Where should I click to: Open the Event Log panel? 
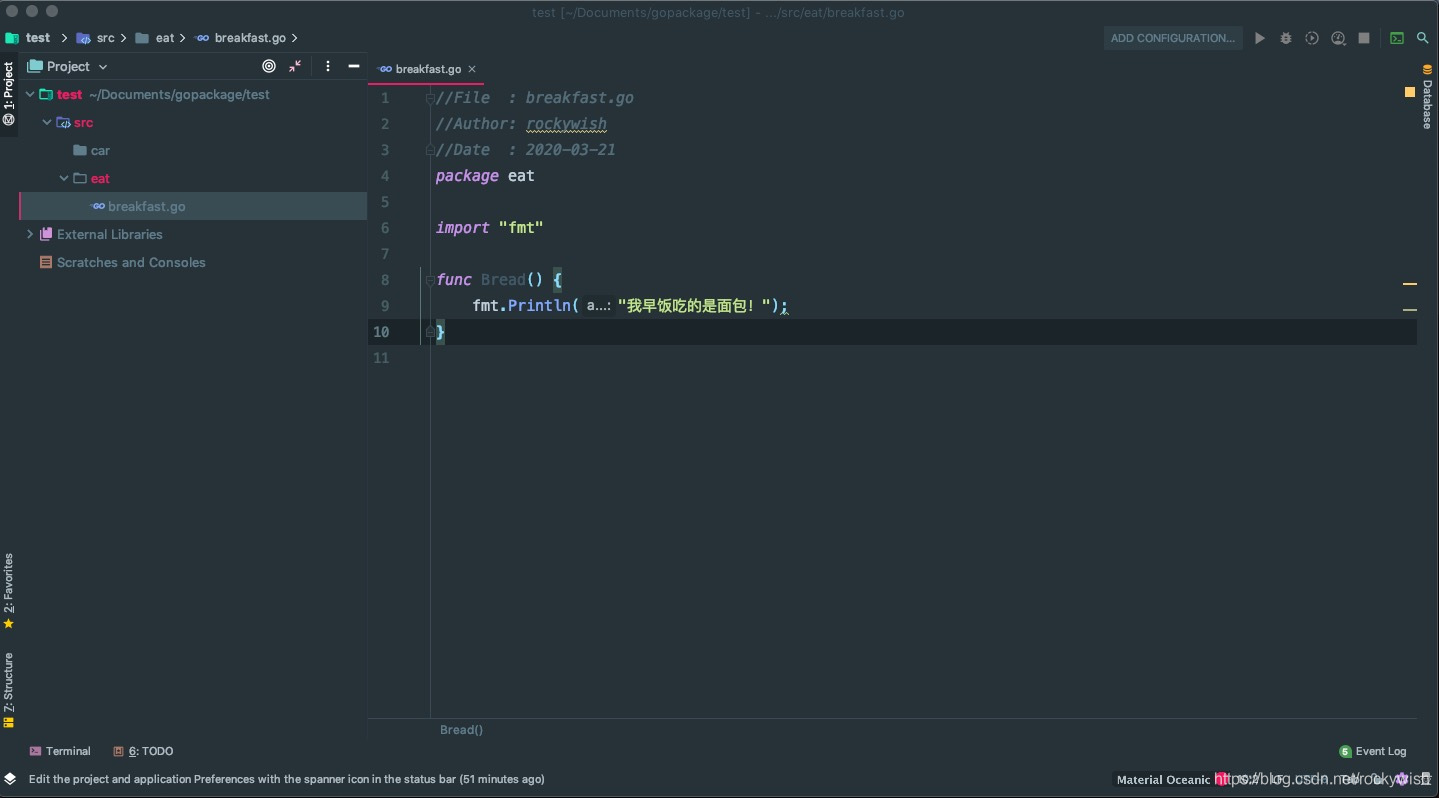[1373, 751]
